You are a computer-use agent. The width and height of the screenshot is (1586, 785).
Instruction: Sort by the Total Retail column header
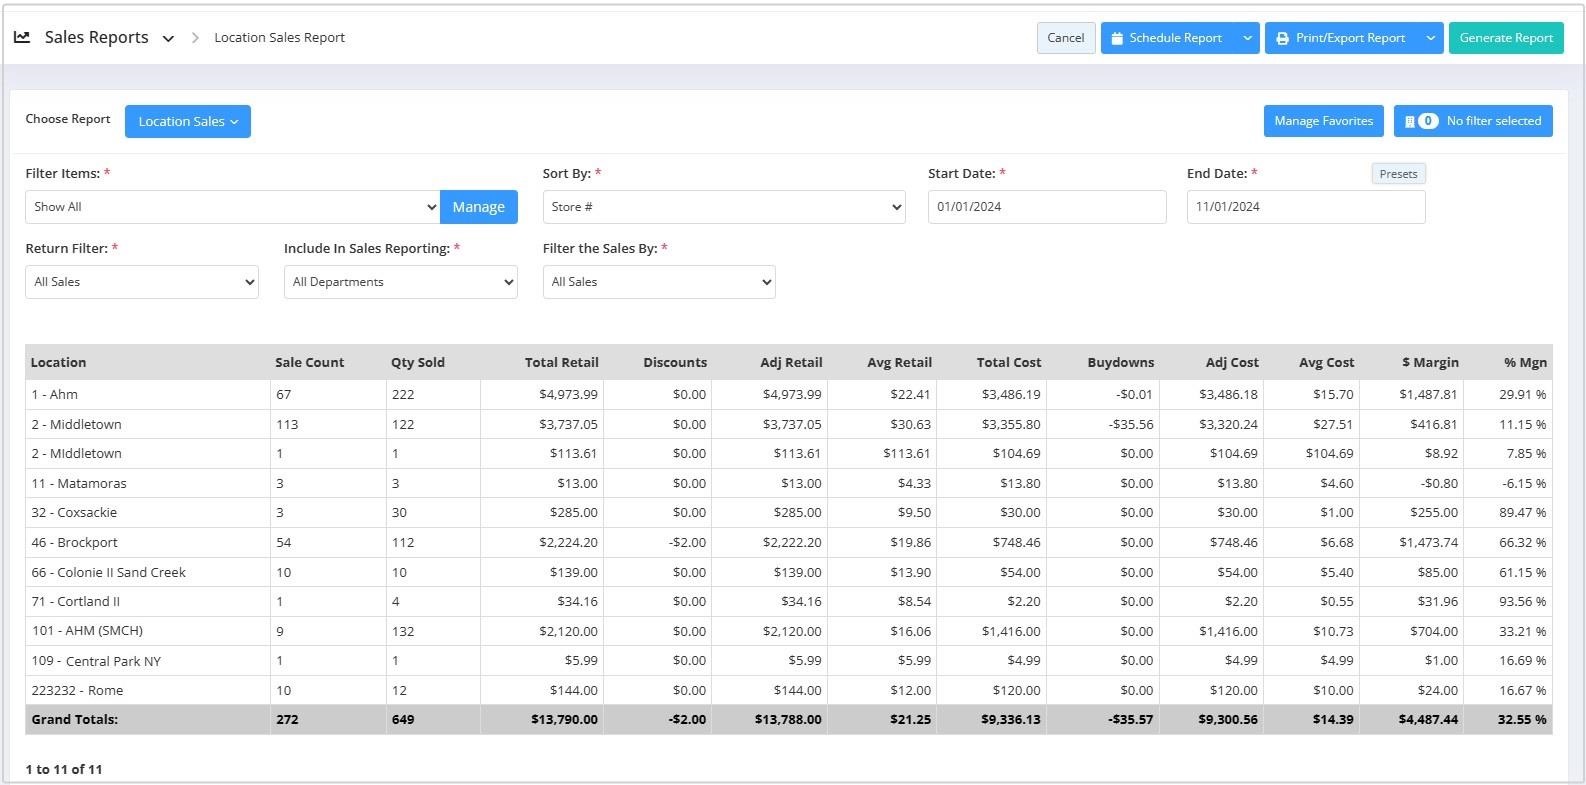pos(562,362)
